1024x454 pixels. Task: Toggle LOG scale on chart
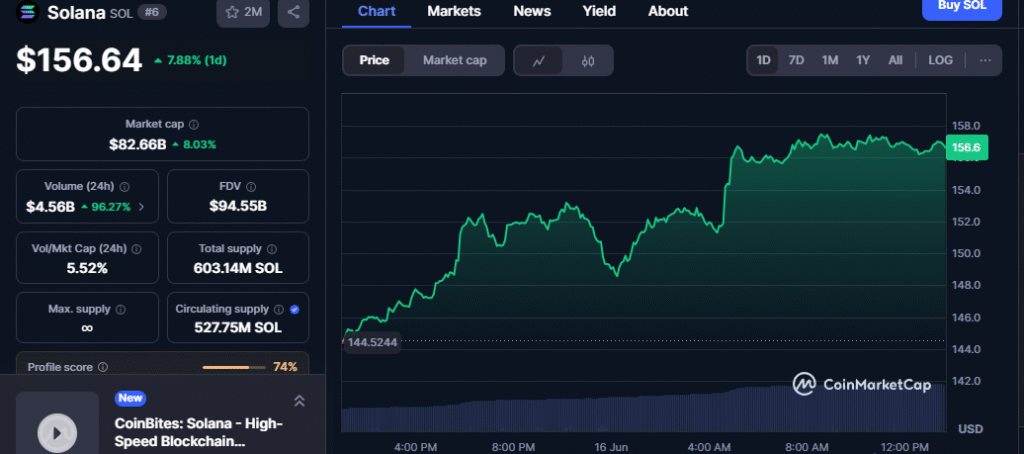click(x=940, y=60)
